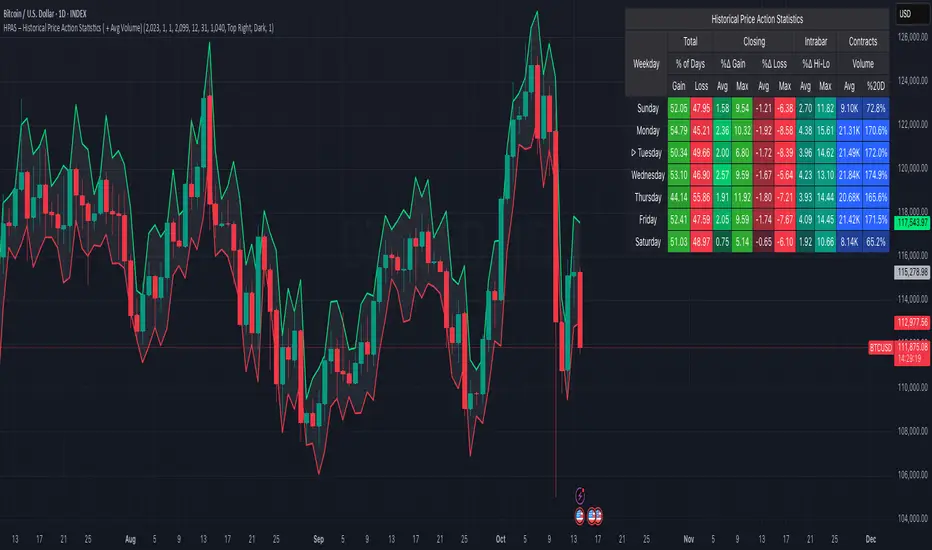Click Saturday's 8.14K average volume cell
The image size is (932, 550).
click(x=849, y=242)
